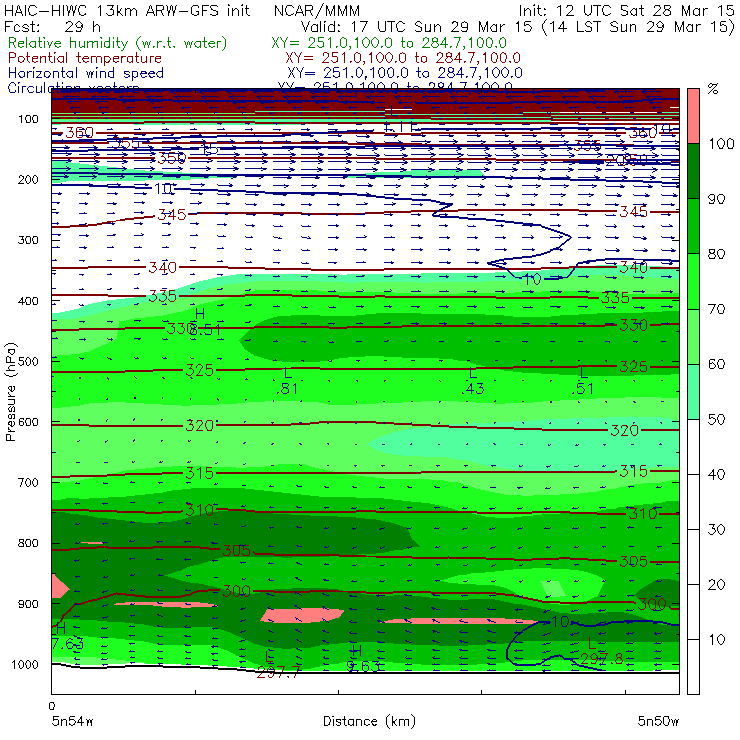Click the green 'XY= 251.0,100.0 to 284.7,100.0' text
This screenshot has height=740, width=740.
(389, 43)
